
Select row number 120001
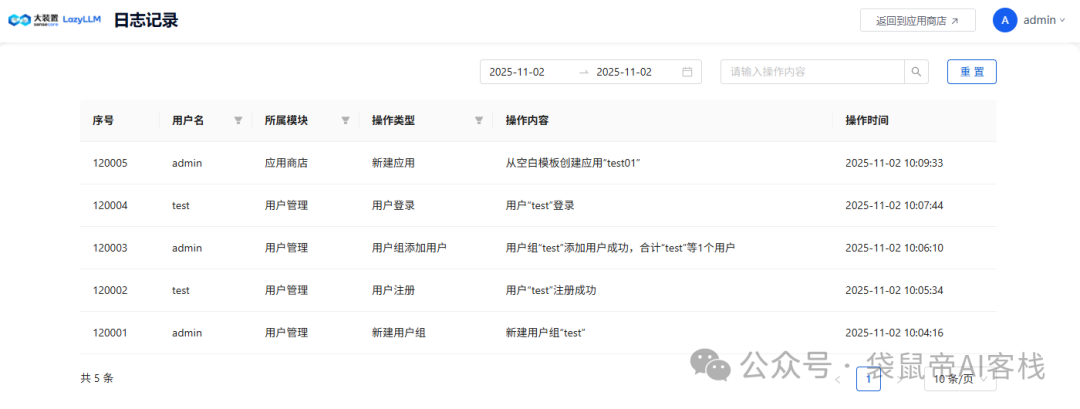pyautogui.click(x=110, y=333)
